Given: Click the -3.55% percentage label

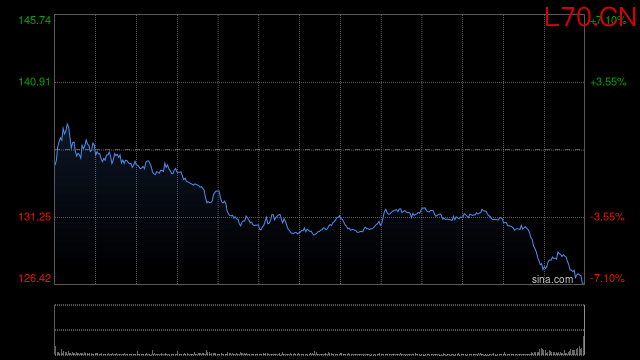Looking at the screenshot, I should (607, 217).
